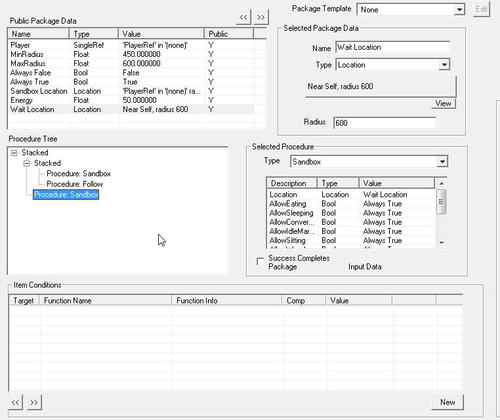Select the AllowSleeping parameter row

351,213
